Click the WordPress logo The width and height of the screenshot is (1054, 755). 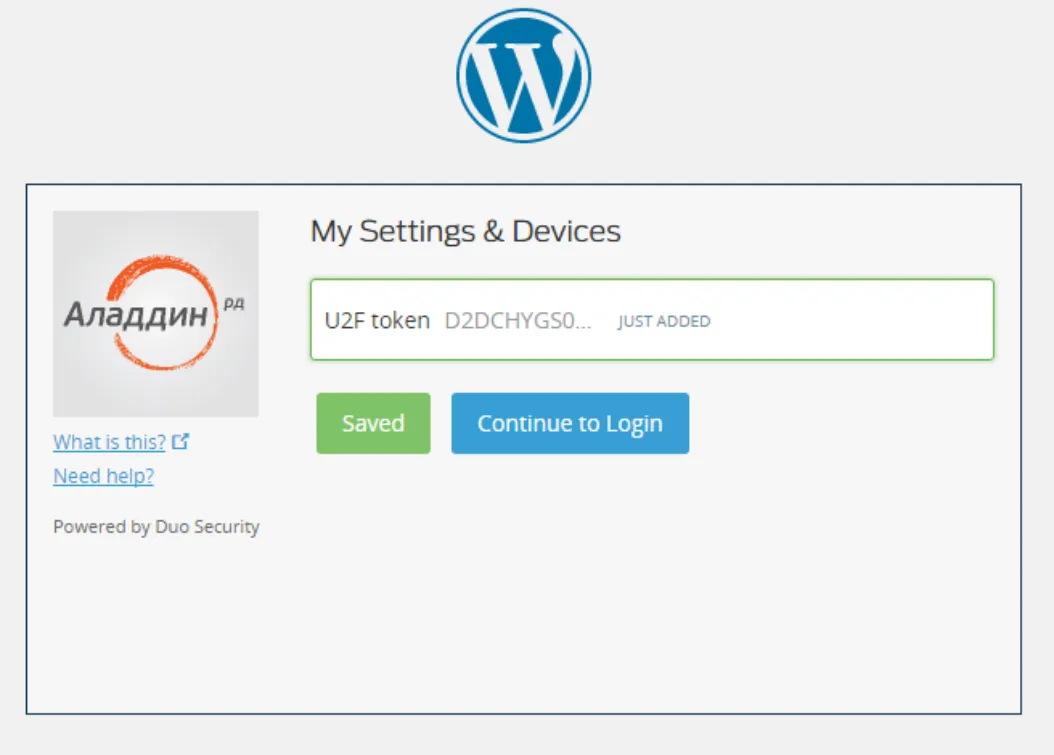(x=524, y=75)
